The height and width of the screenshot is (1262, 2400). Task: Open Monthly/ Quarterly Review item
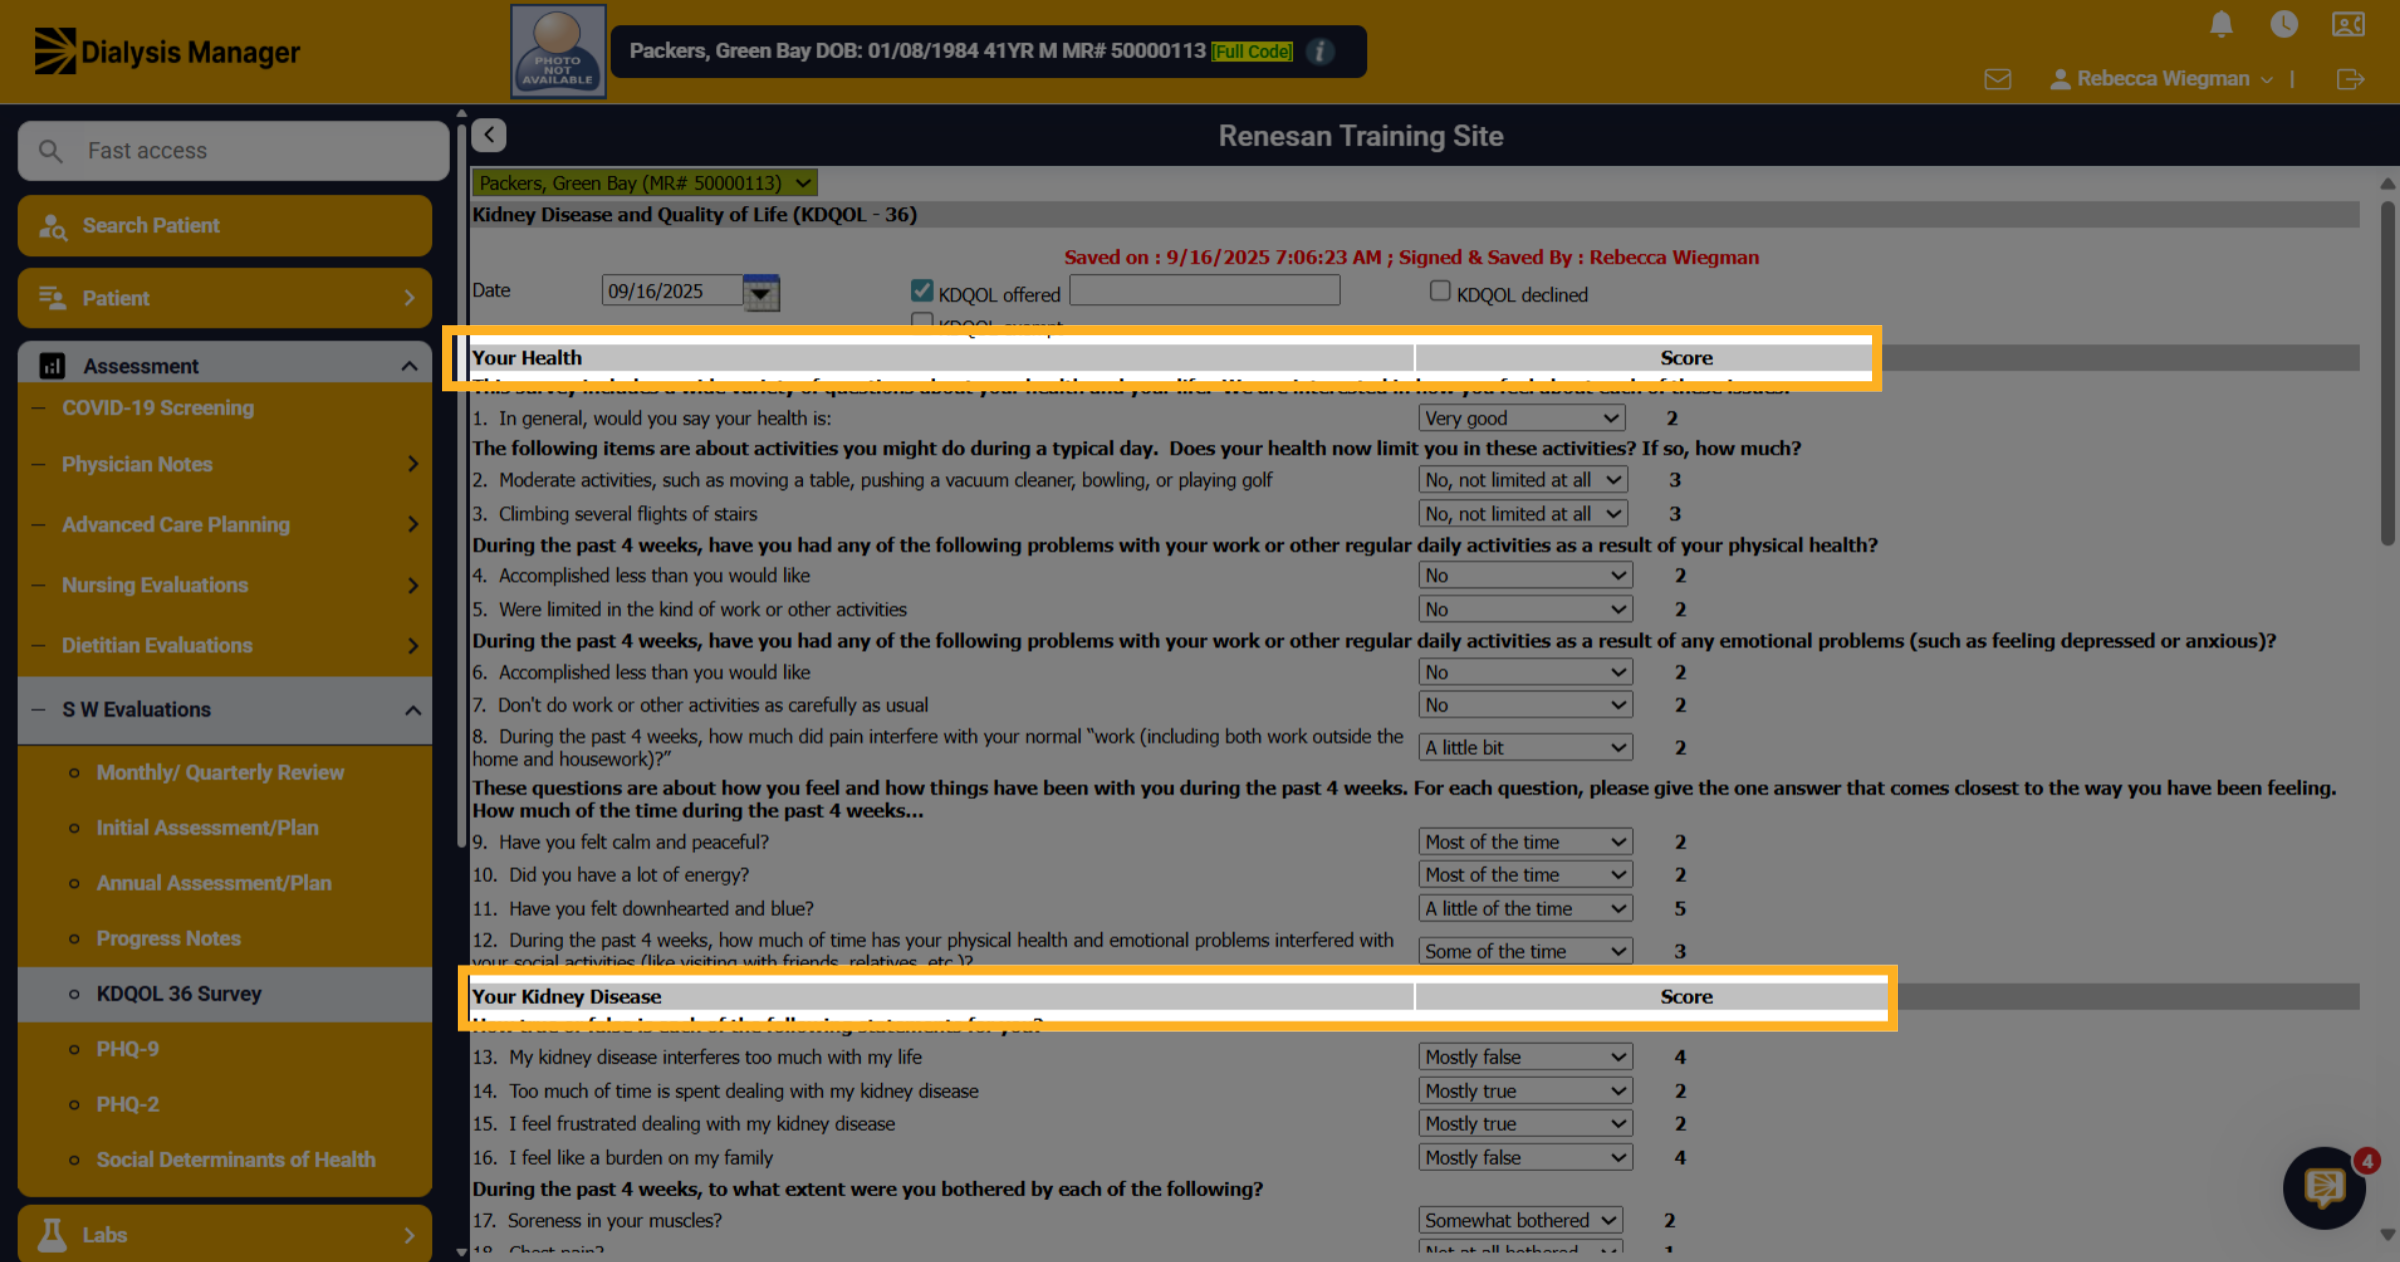(220, 773)
